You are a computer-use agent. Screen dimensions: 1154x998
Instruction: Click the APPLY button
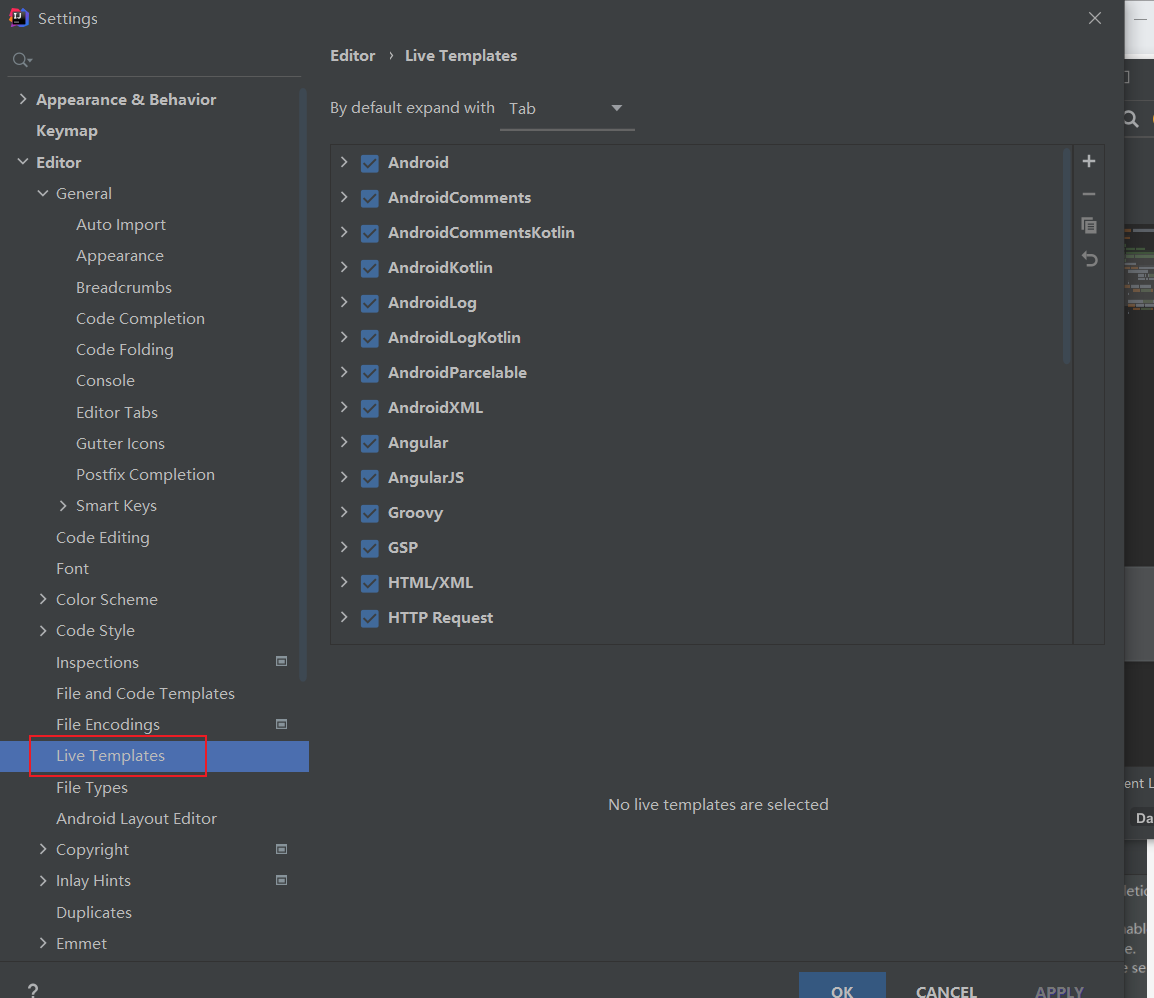pos(1060,990)
